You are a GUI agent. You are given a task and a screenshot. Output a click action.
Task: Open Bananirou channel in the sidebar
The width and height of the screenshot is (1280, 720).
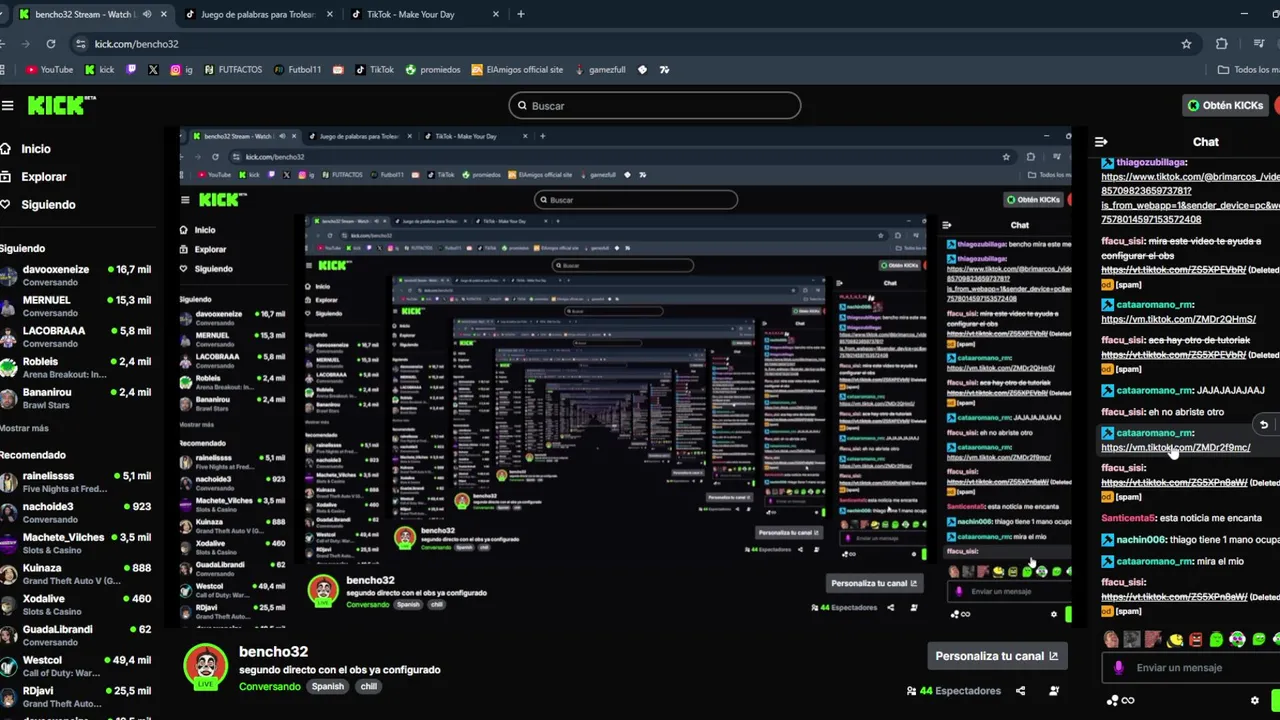point(76,398)
